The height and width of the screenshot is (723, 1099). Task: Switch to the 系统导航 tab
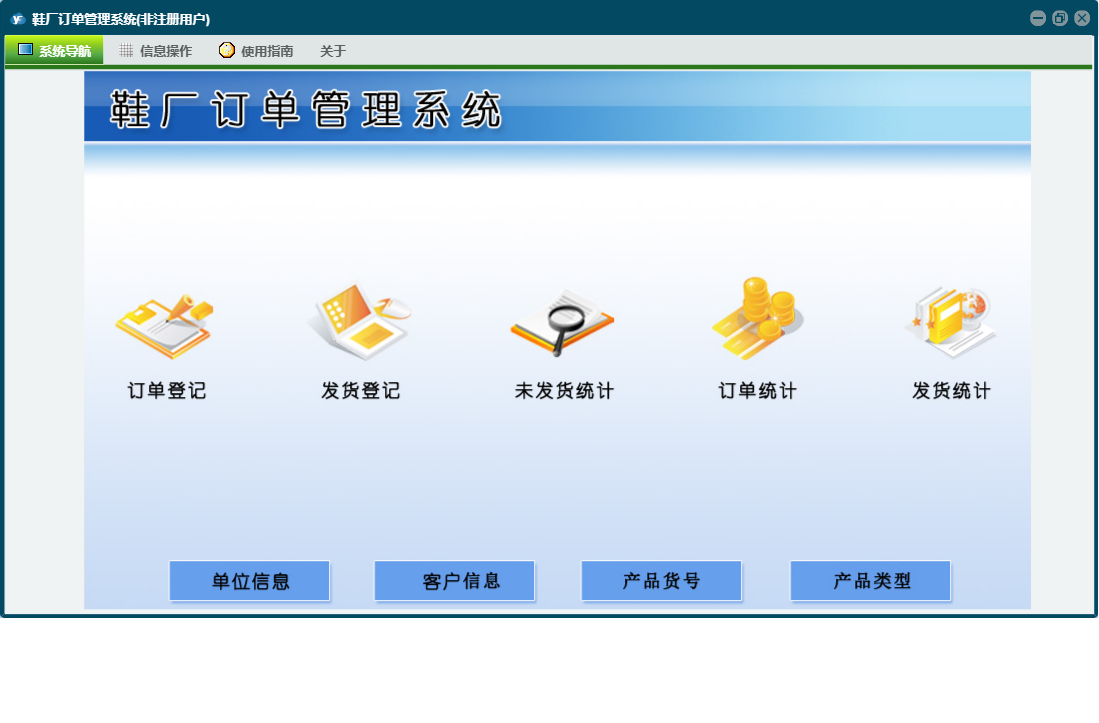point(54,50)
